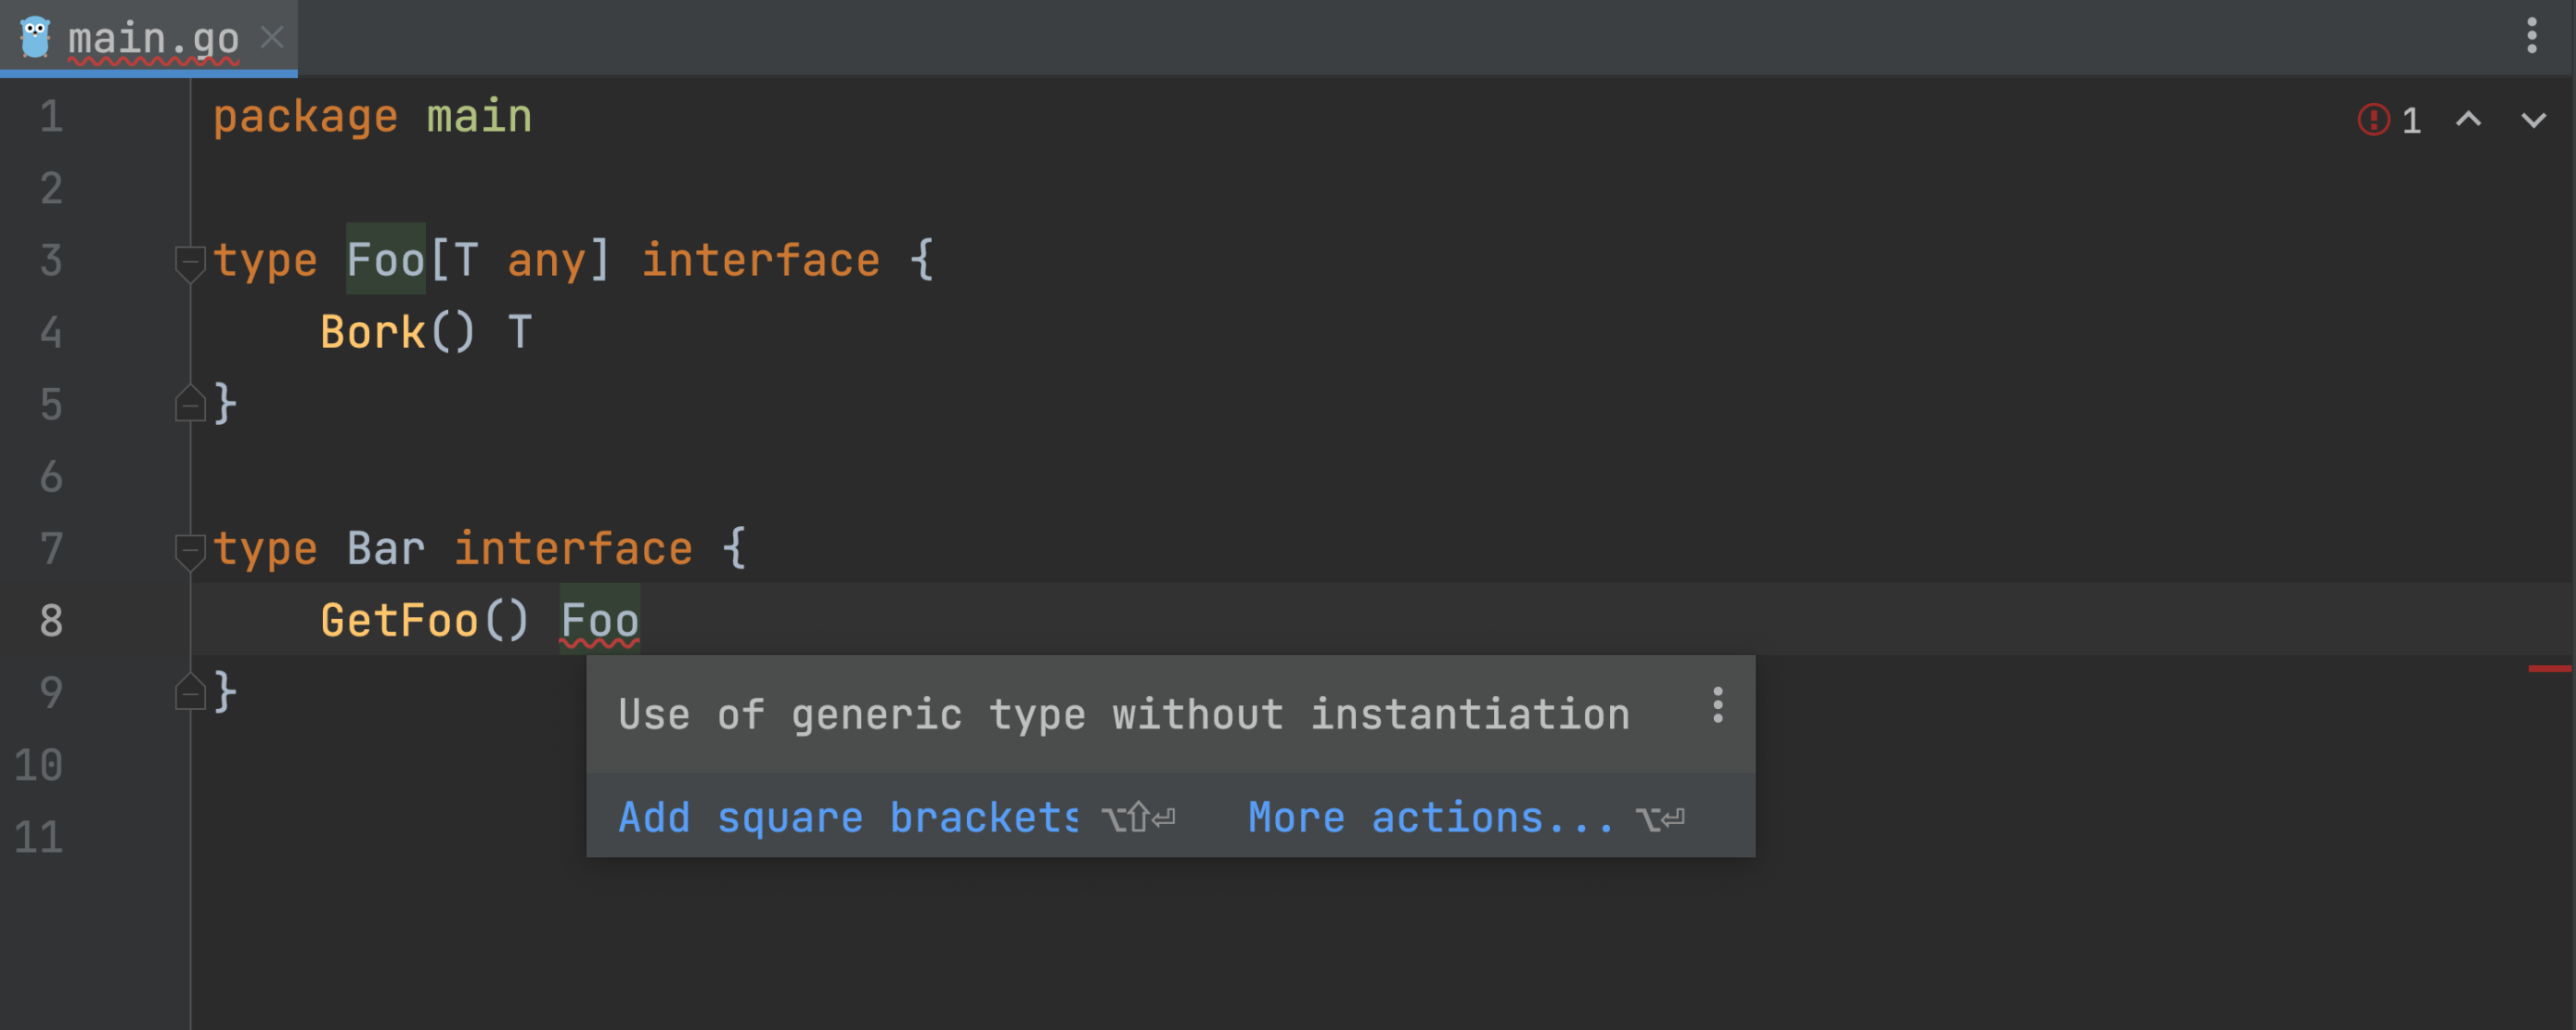
Task: Open the tooltip's three-dot options menu
Action: click(x=1717, y=706)
